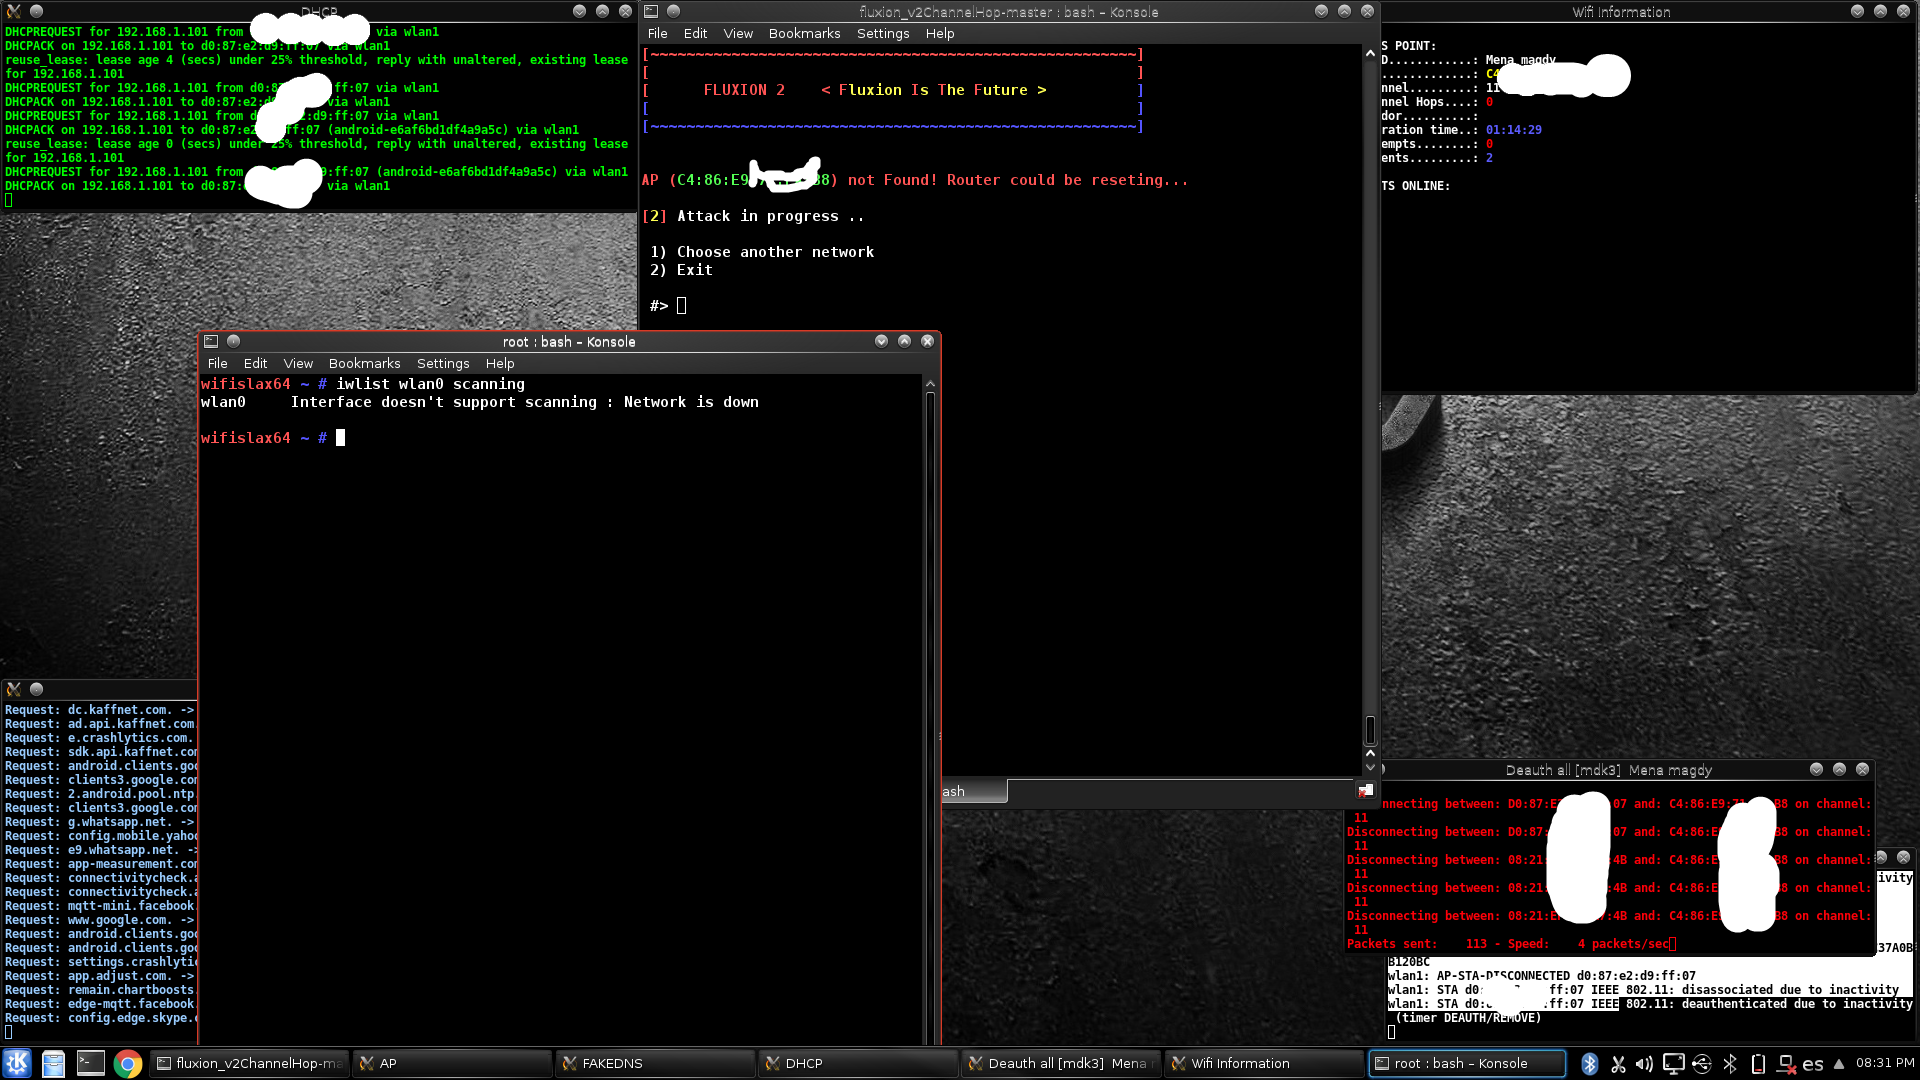Switch to the FAKEDNS taskbar entry
Image resolution: width=1920 pixels, height=1080 pixels.
tap(655, 1063)
